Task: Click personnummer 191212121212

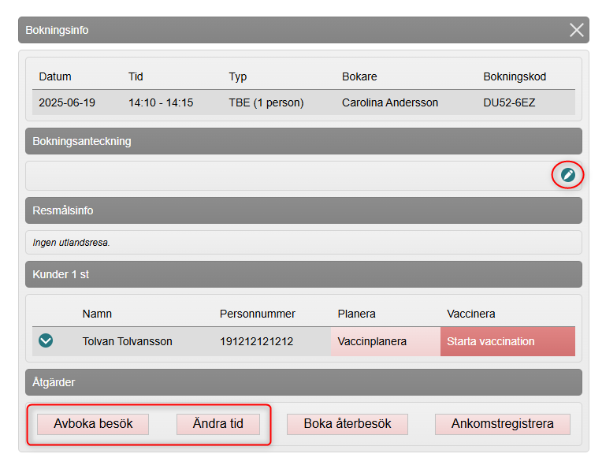Action: (x=256, y=341)
